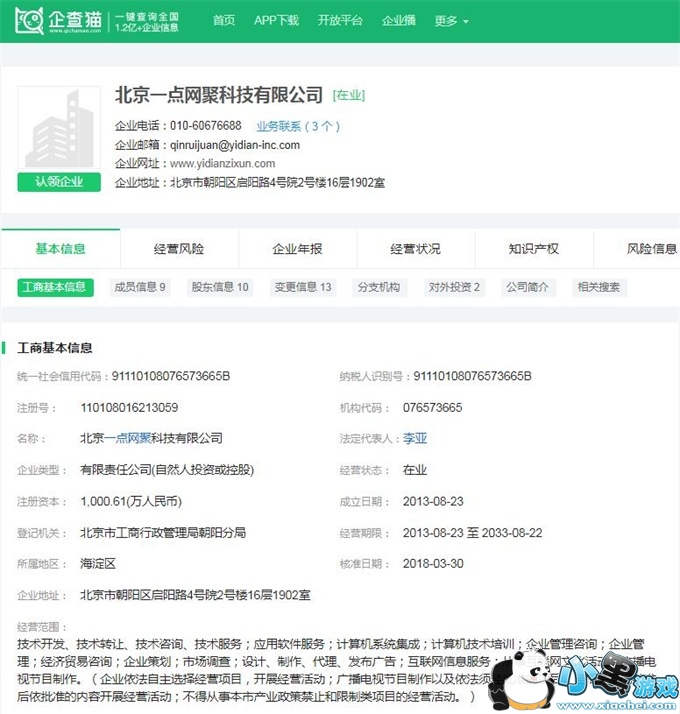Click phone number 010-60676688
Viewport: 680px width, 714px height.
coord(206,126)
